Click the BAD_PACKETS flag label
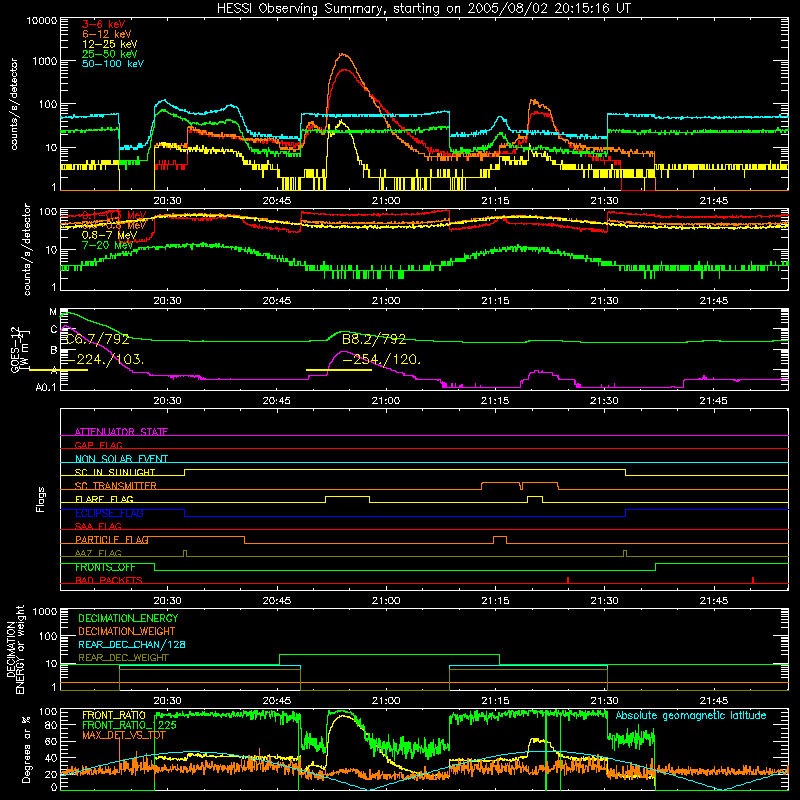Viewport: 800px width, 800px height. coord(109,580)
